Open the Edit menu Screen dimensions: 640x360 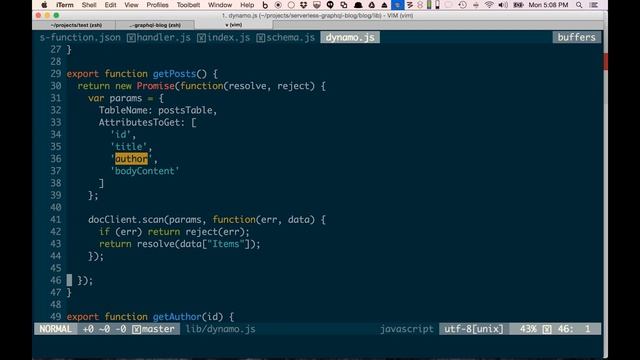pyautogui.click(x=110, y=5)
